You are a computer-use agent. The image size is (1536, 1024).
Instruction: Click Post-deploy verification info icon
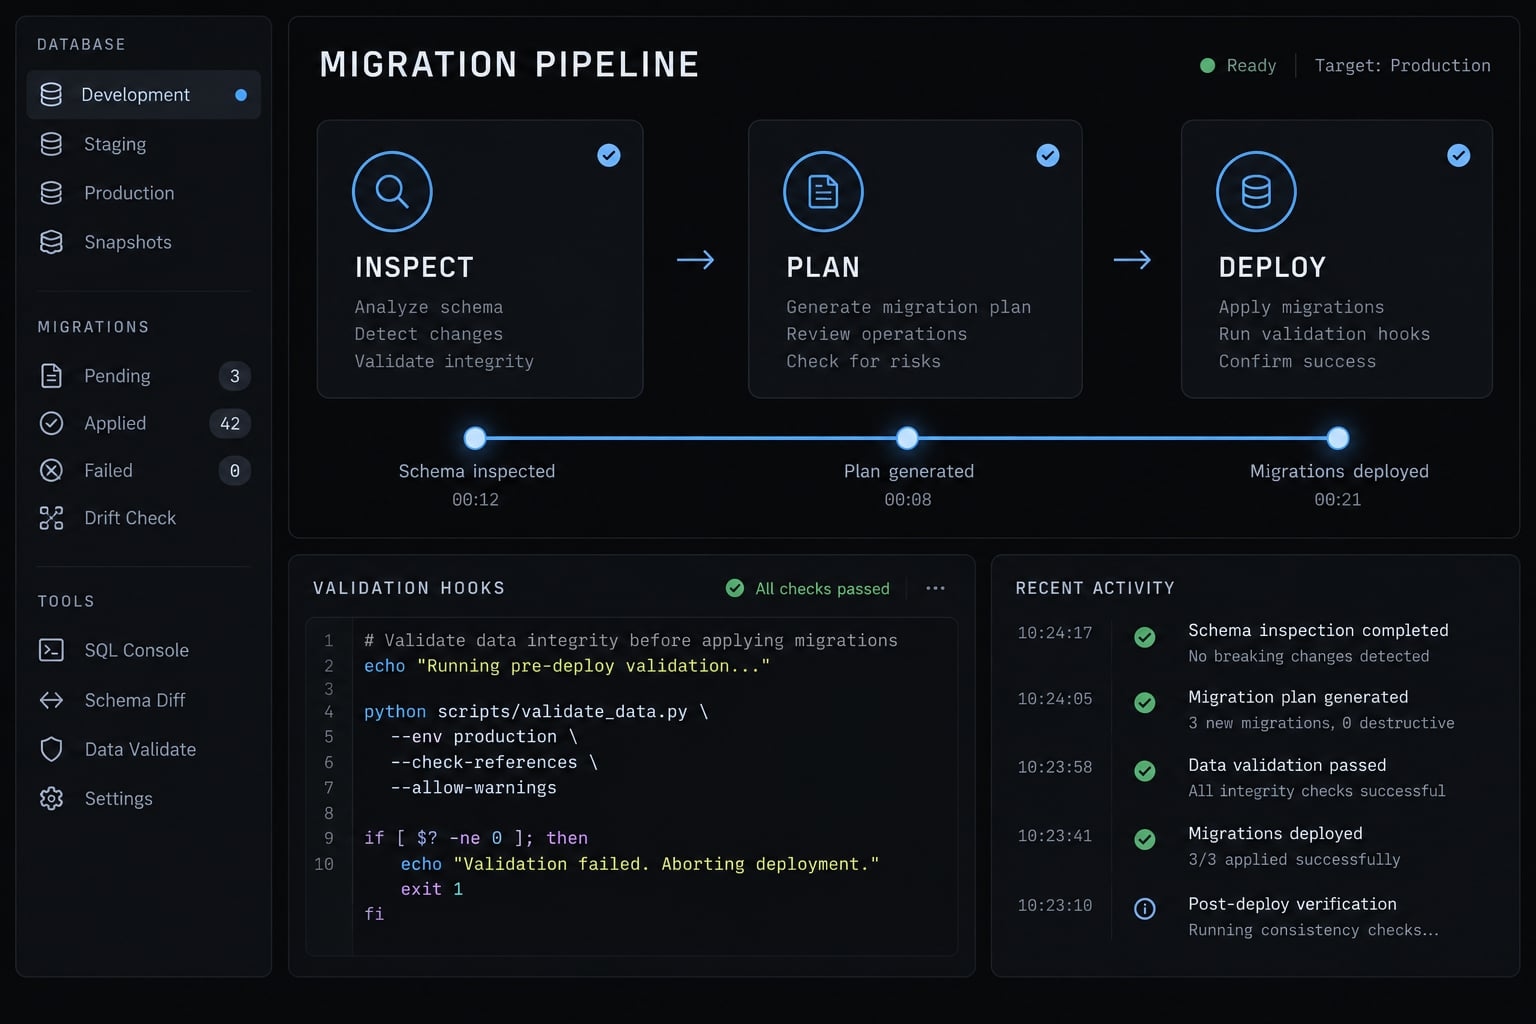(1145, 909)
